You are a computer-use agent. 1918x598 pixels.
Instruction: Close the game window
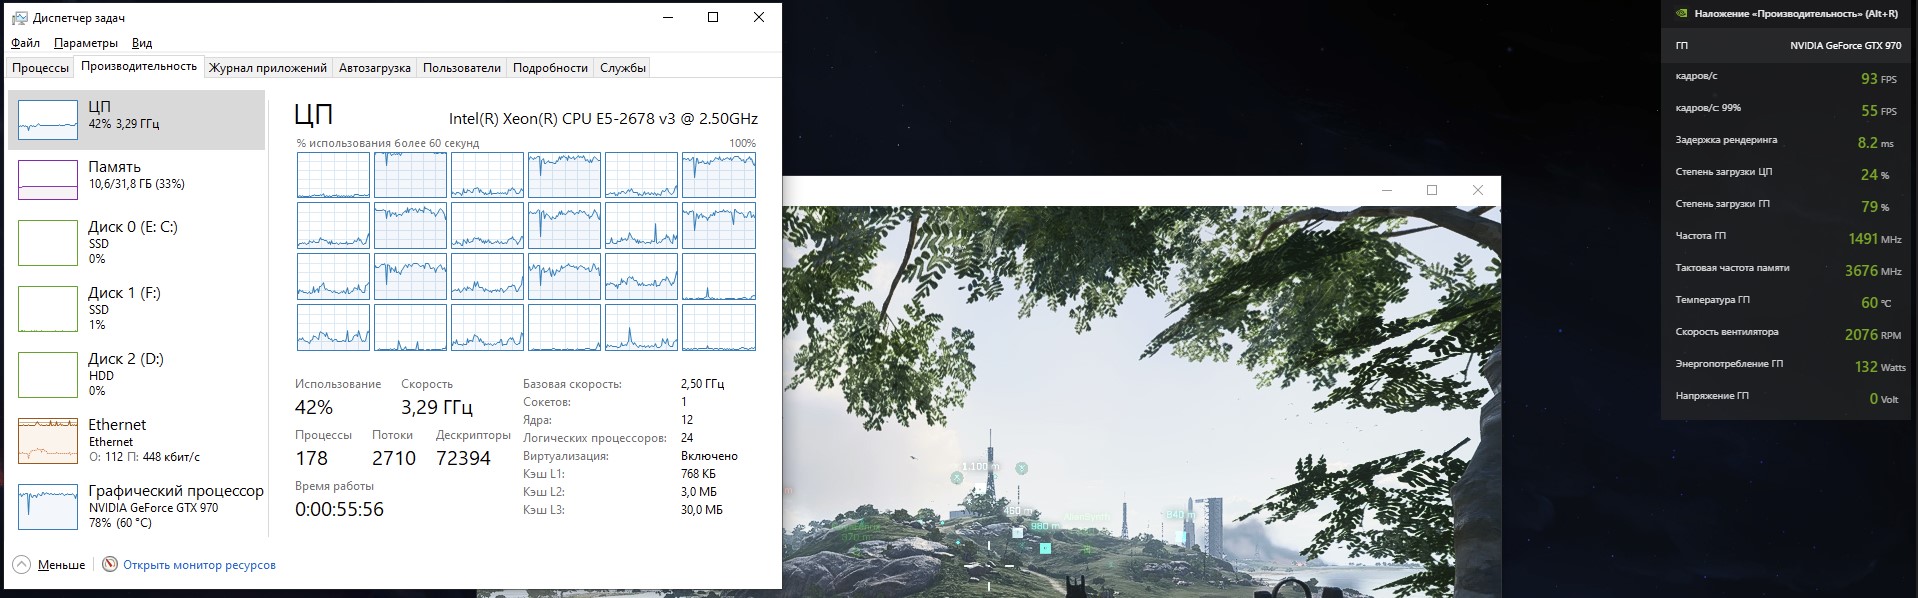point(1478,190)
